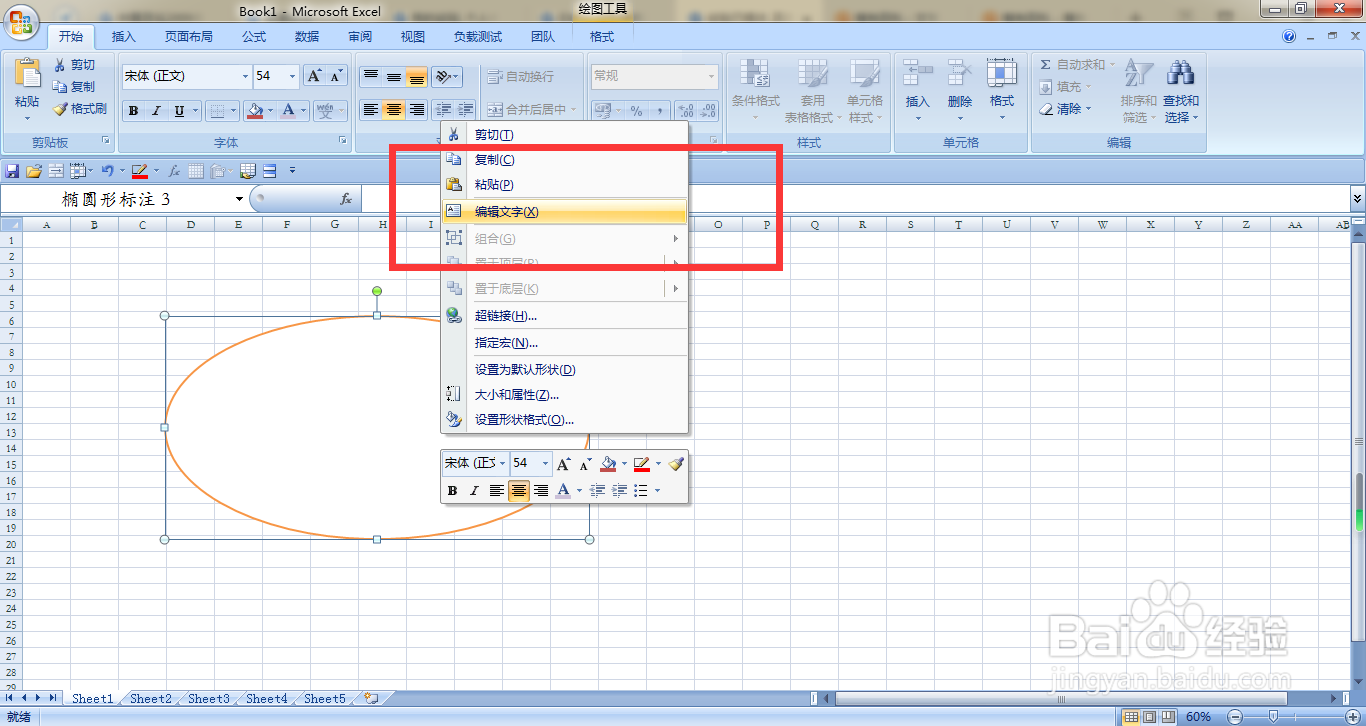Click the Help question mark icon
This screenshot has width=1366, height=726.
pos(1289,36)
